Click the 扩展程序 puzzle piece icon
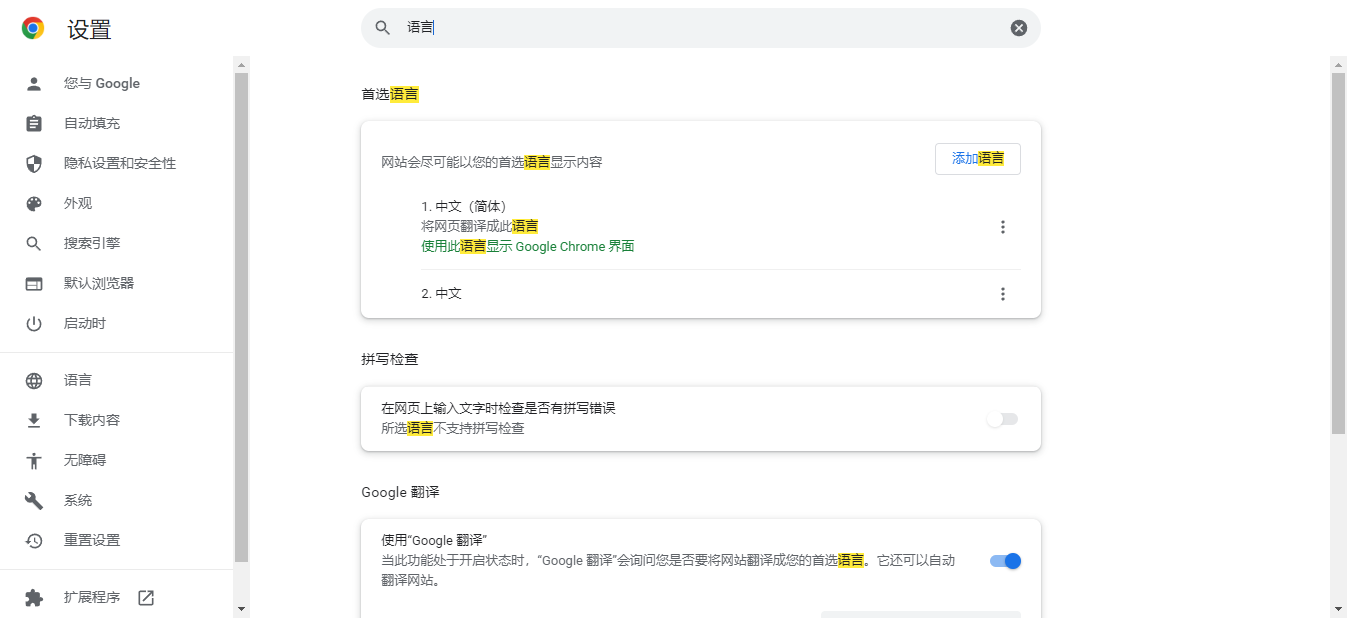Viewport: 1347px width, 618px height. (34, 598)
